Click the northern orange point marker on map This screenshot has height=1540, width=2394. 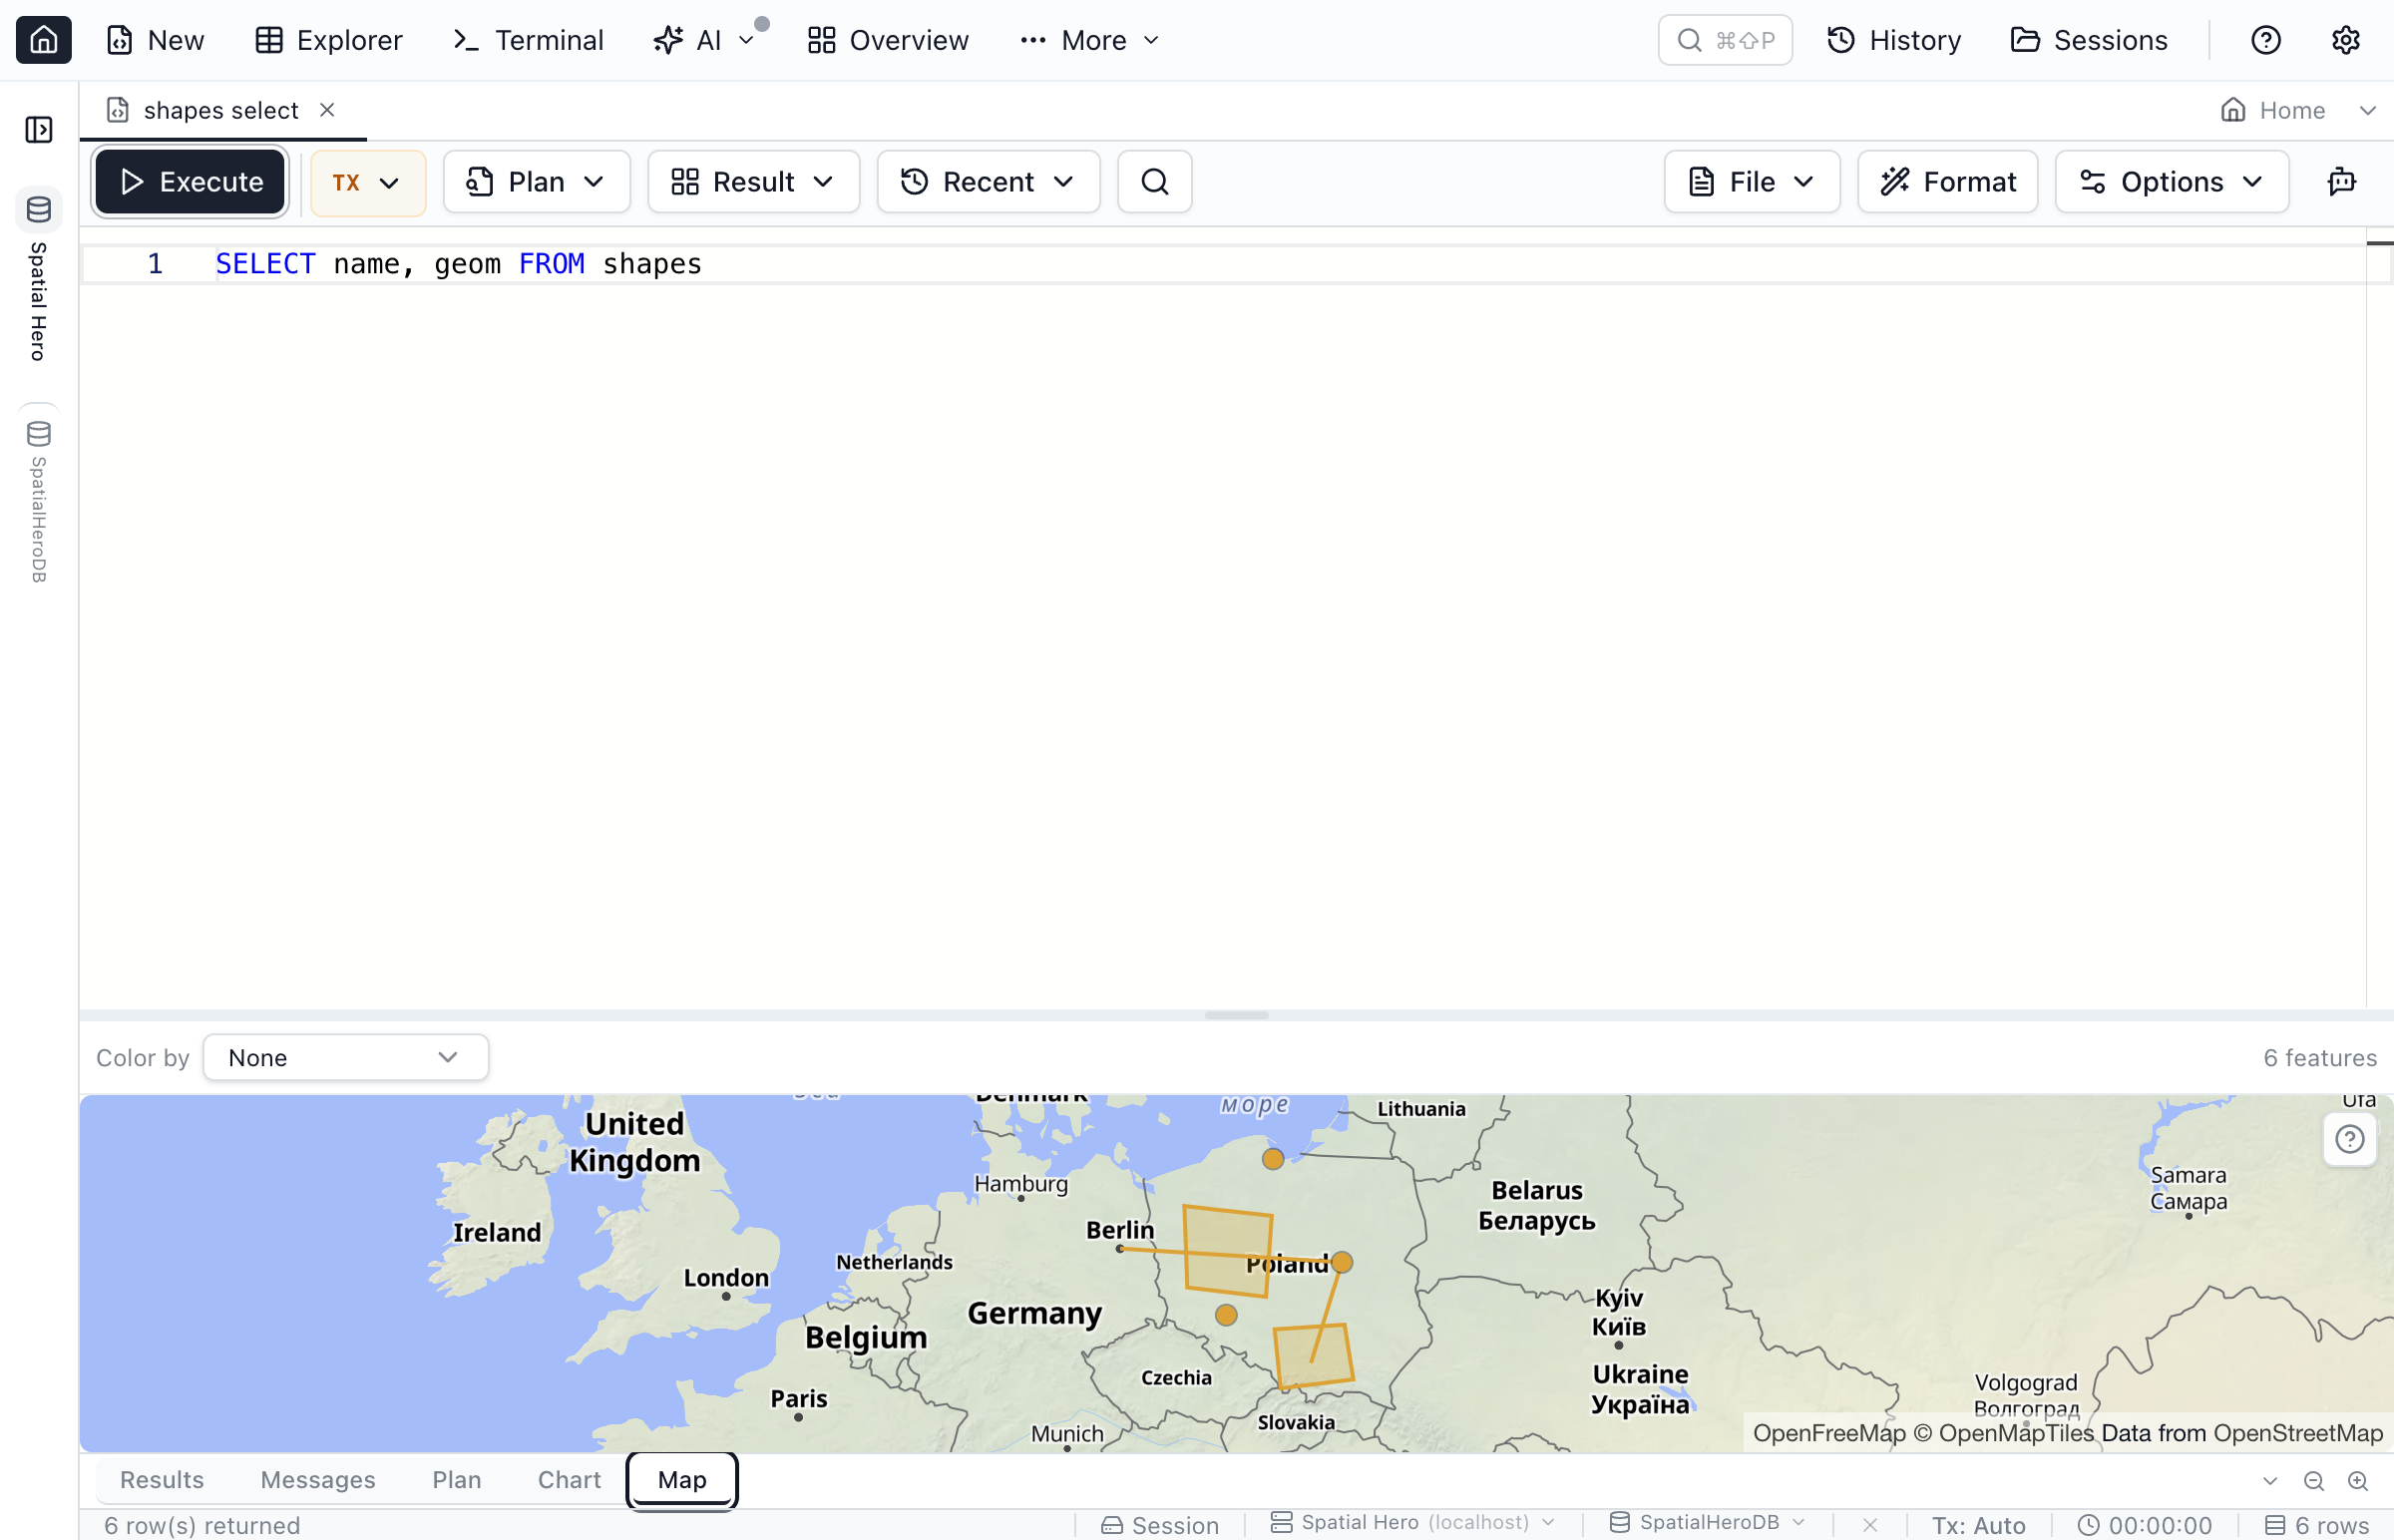tap(1272, 1159)
